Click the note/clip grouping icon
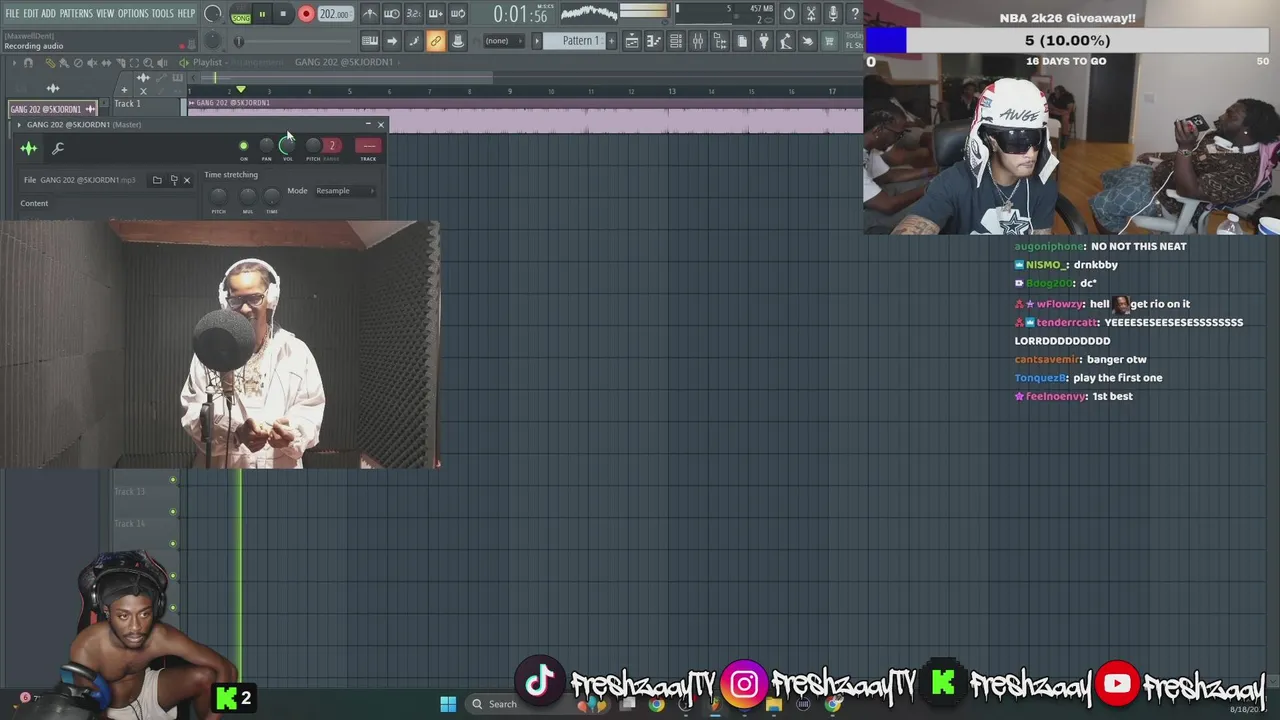The height and width of the screenshot is (720, 1280). (414, 41)
